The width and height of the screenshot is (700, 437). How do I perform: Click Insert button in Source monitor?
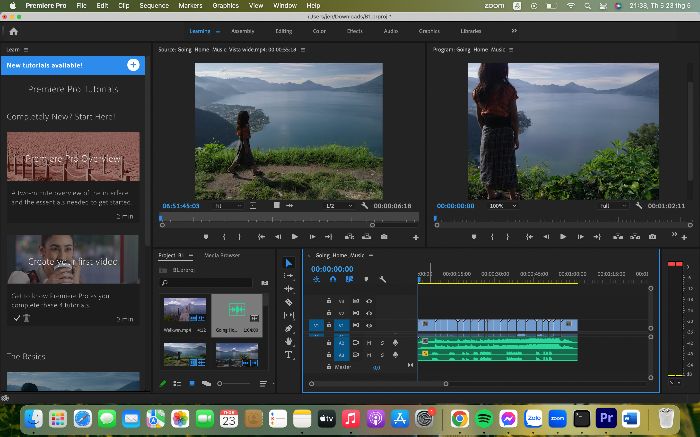(x=350, y=237)
